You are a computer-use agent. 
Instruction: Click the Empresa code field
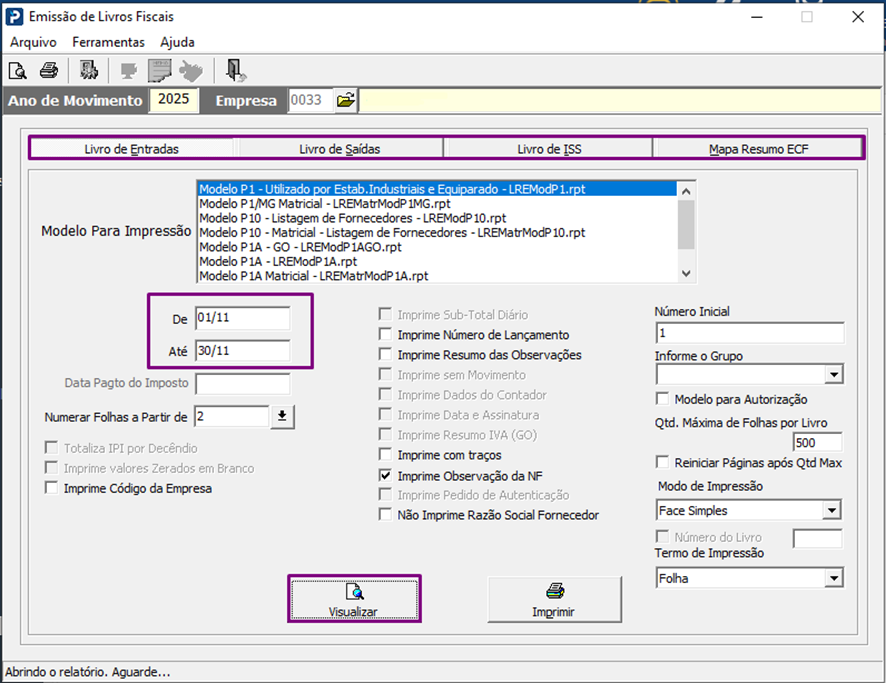tap(310, 101)
